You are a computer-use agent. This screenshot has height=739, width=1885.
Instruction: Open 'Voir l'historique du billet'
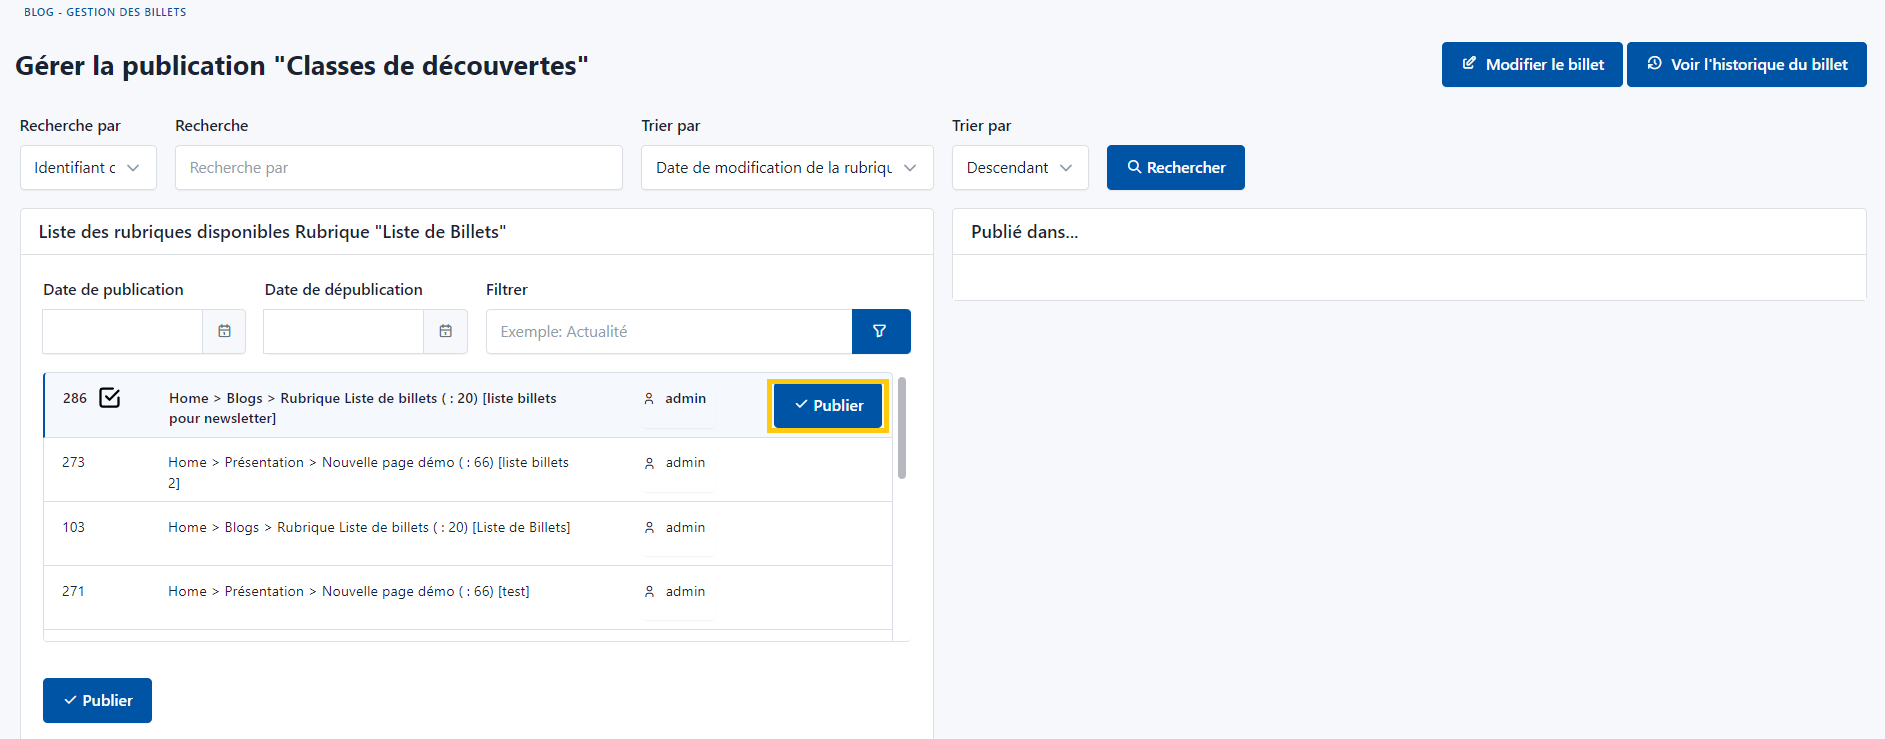(x=1746, y=65)
